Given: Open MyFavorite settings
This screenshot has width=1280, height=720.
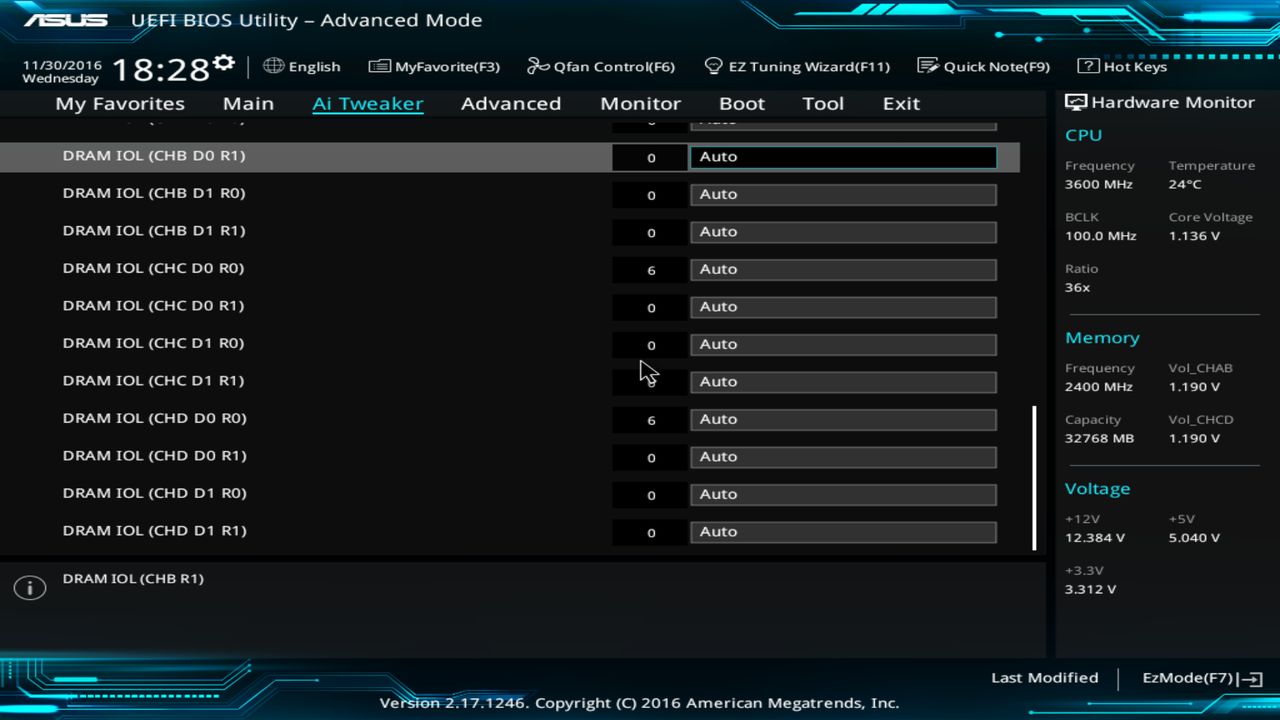Looking at the screenshot, I should tap(434, 66).
